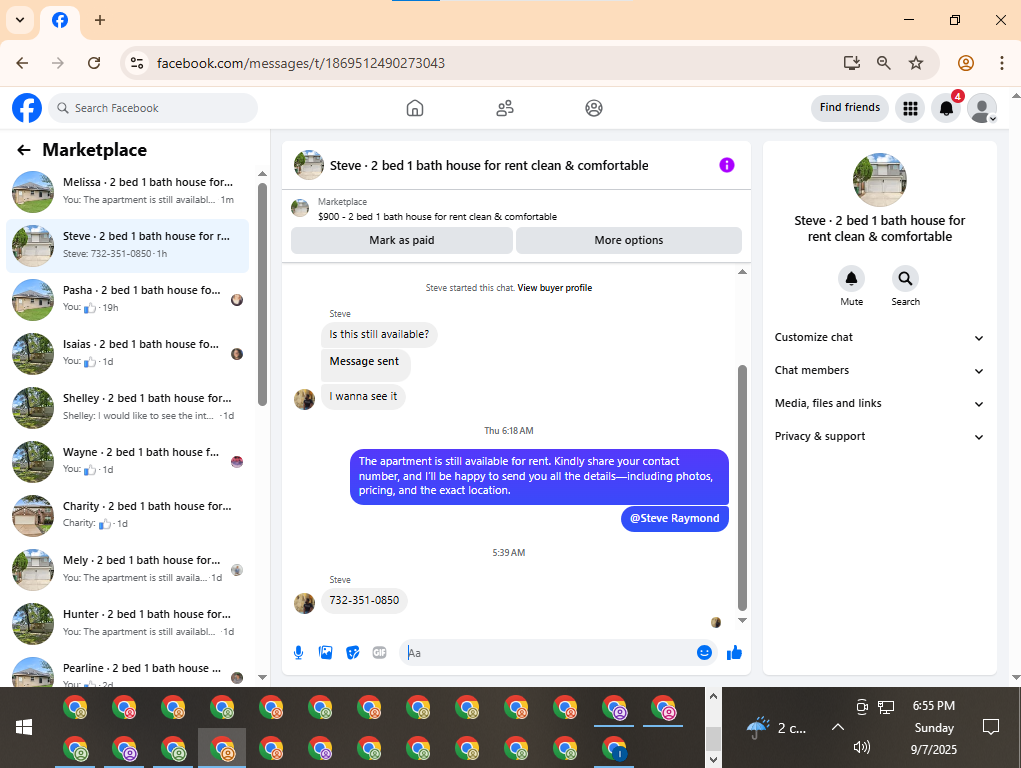Image resolution: width=1021 pixels, height=768 pixels.
Task: Open Pasha conversation
Action: tap(128, 300)
